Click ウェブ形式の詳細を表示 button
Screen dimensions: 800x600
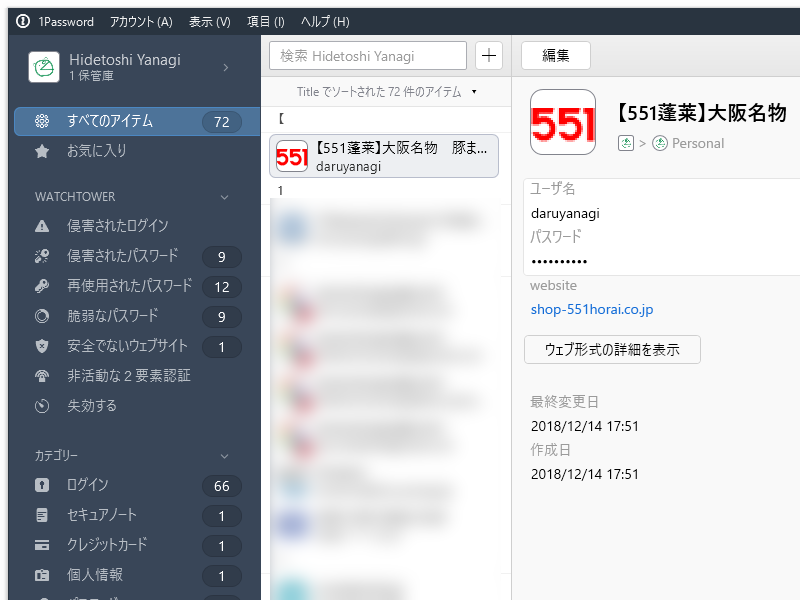pos(612,349)
